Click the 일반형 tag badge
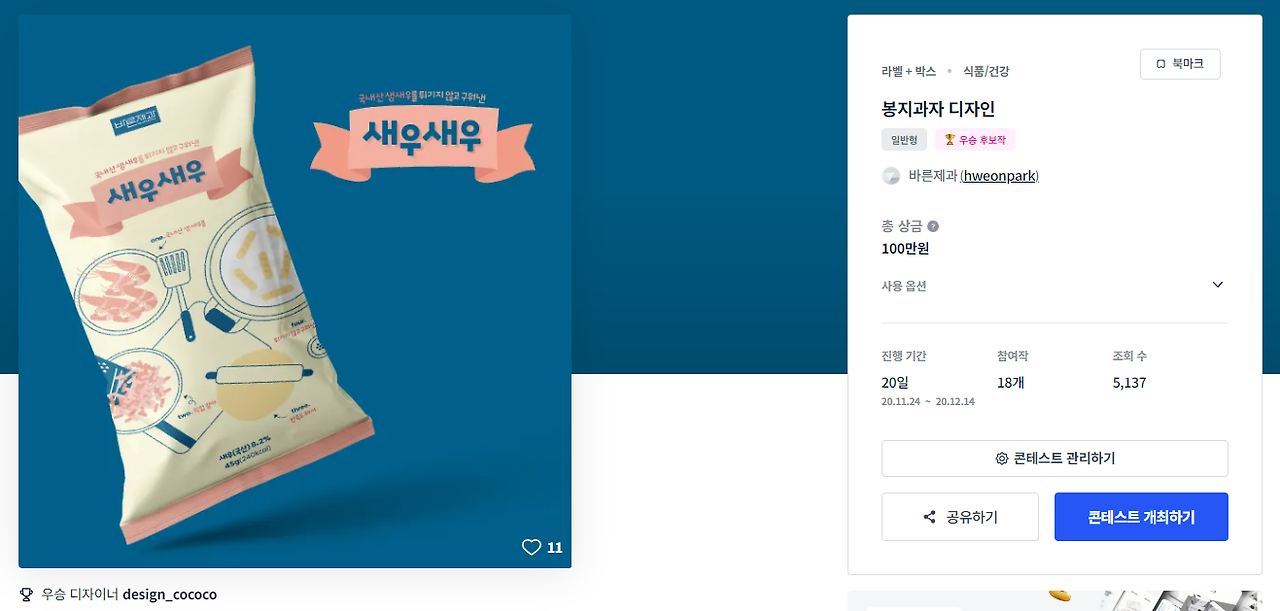The width and height of the screenshot is (1280, 611). click(904, 140)
